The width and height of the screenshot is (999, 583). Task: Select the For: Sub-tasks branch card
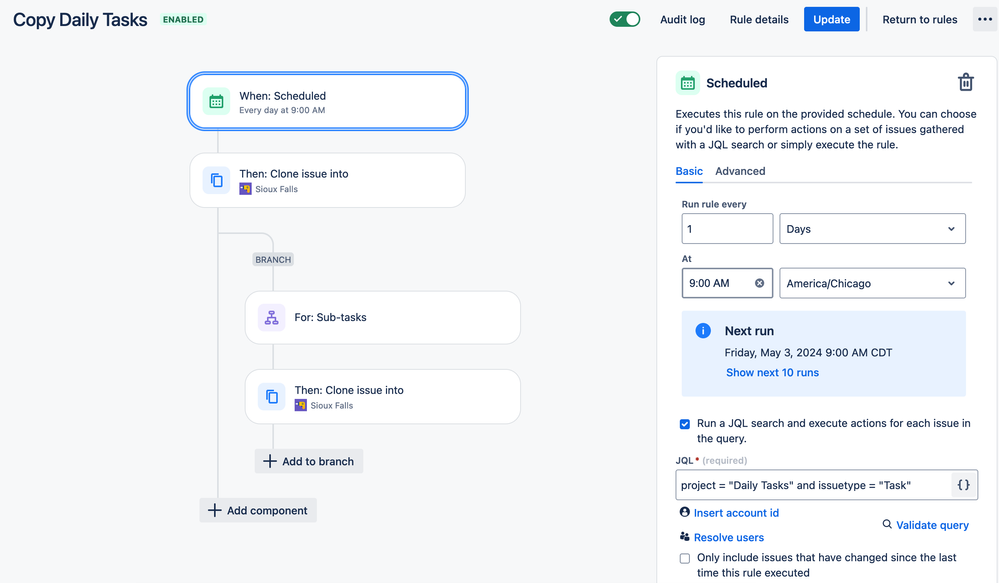pos(382,317)
